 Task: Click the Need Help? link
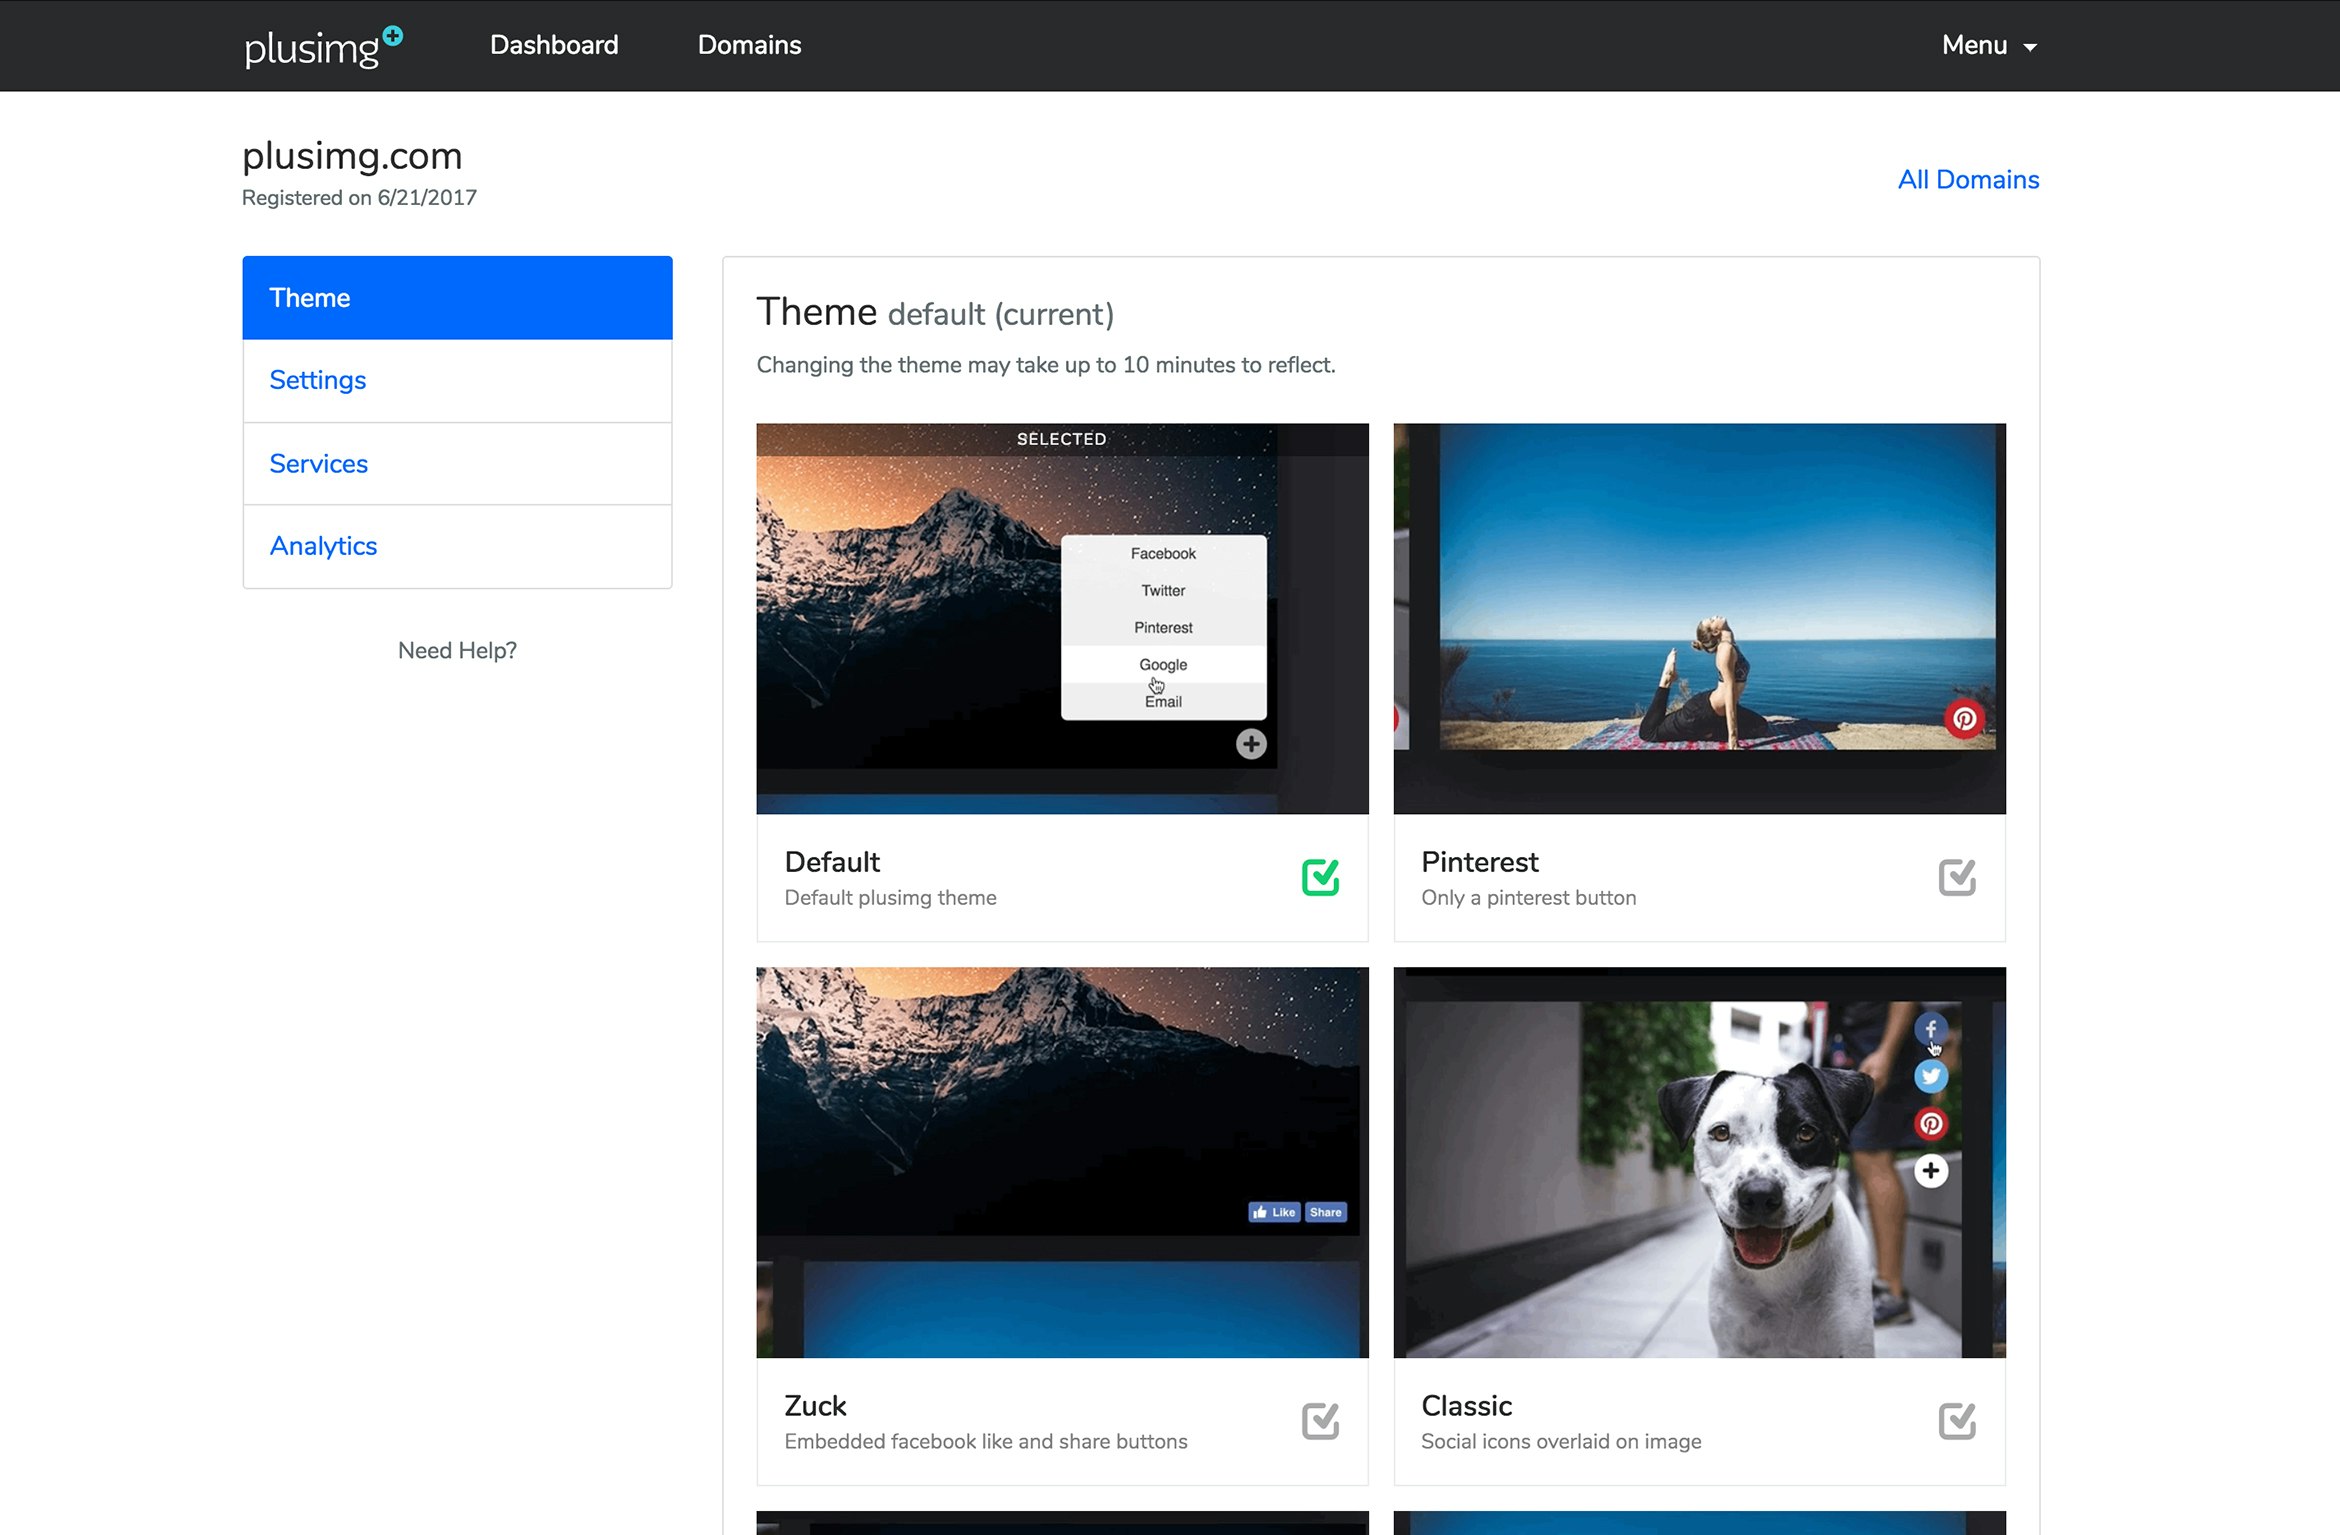tap(457, 651)
